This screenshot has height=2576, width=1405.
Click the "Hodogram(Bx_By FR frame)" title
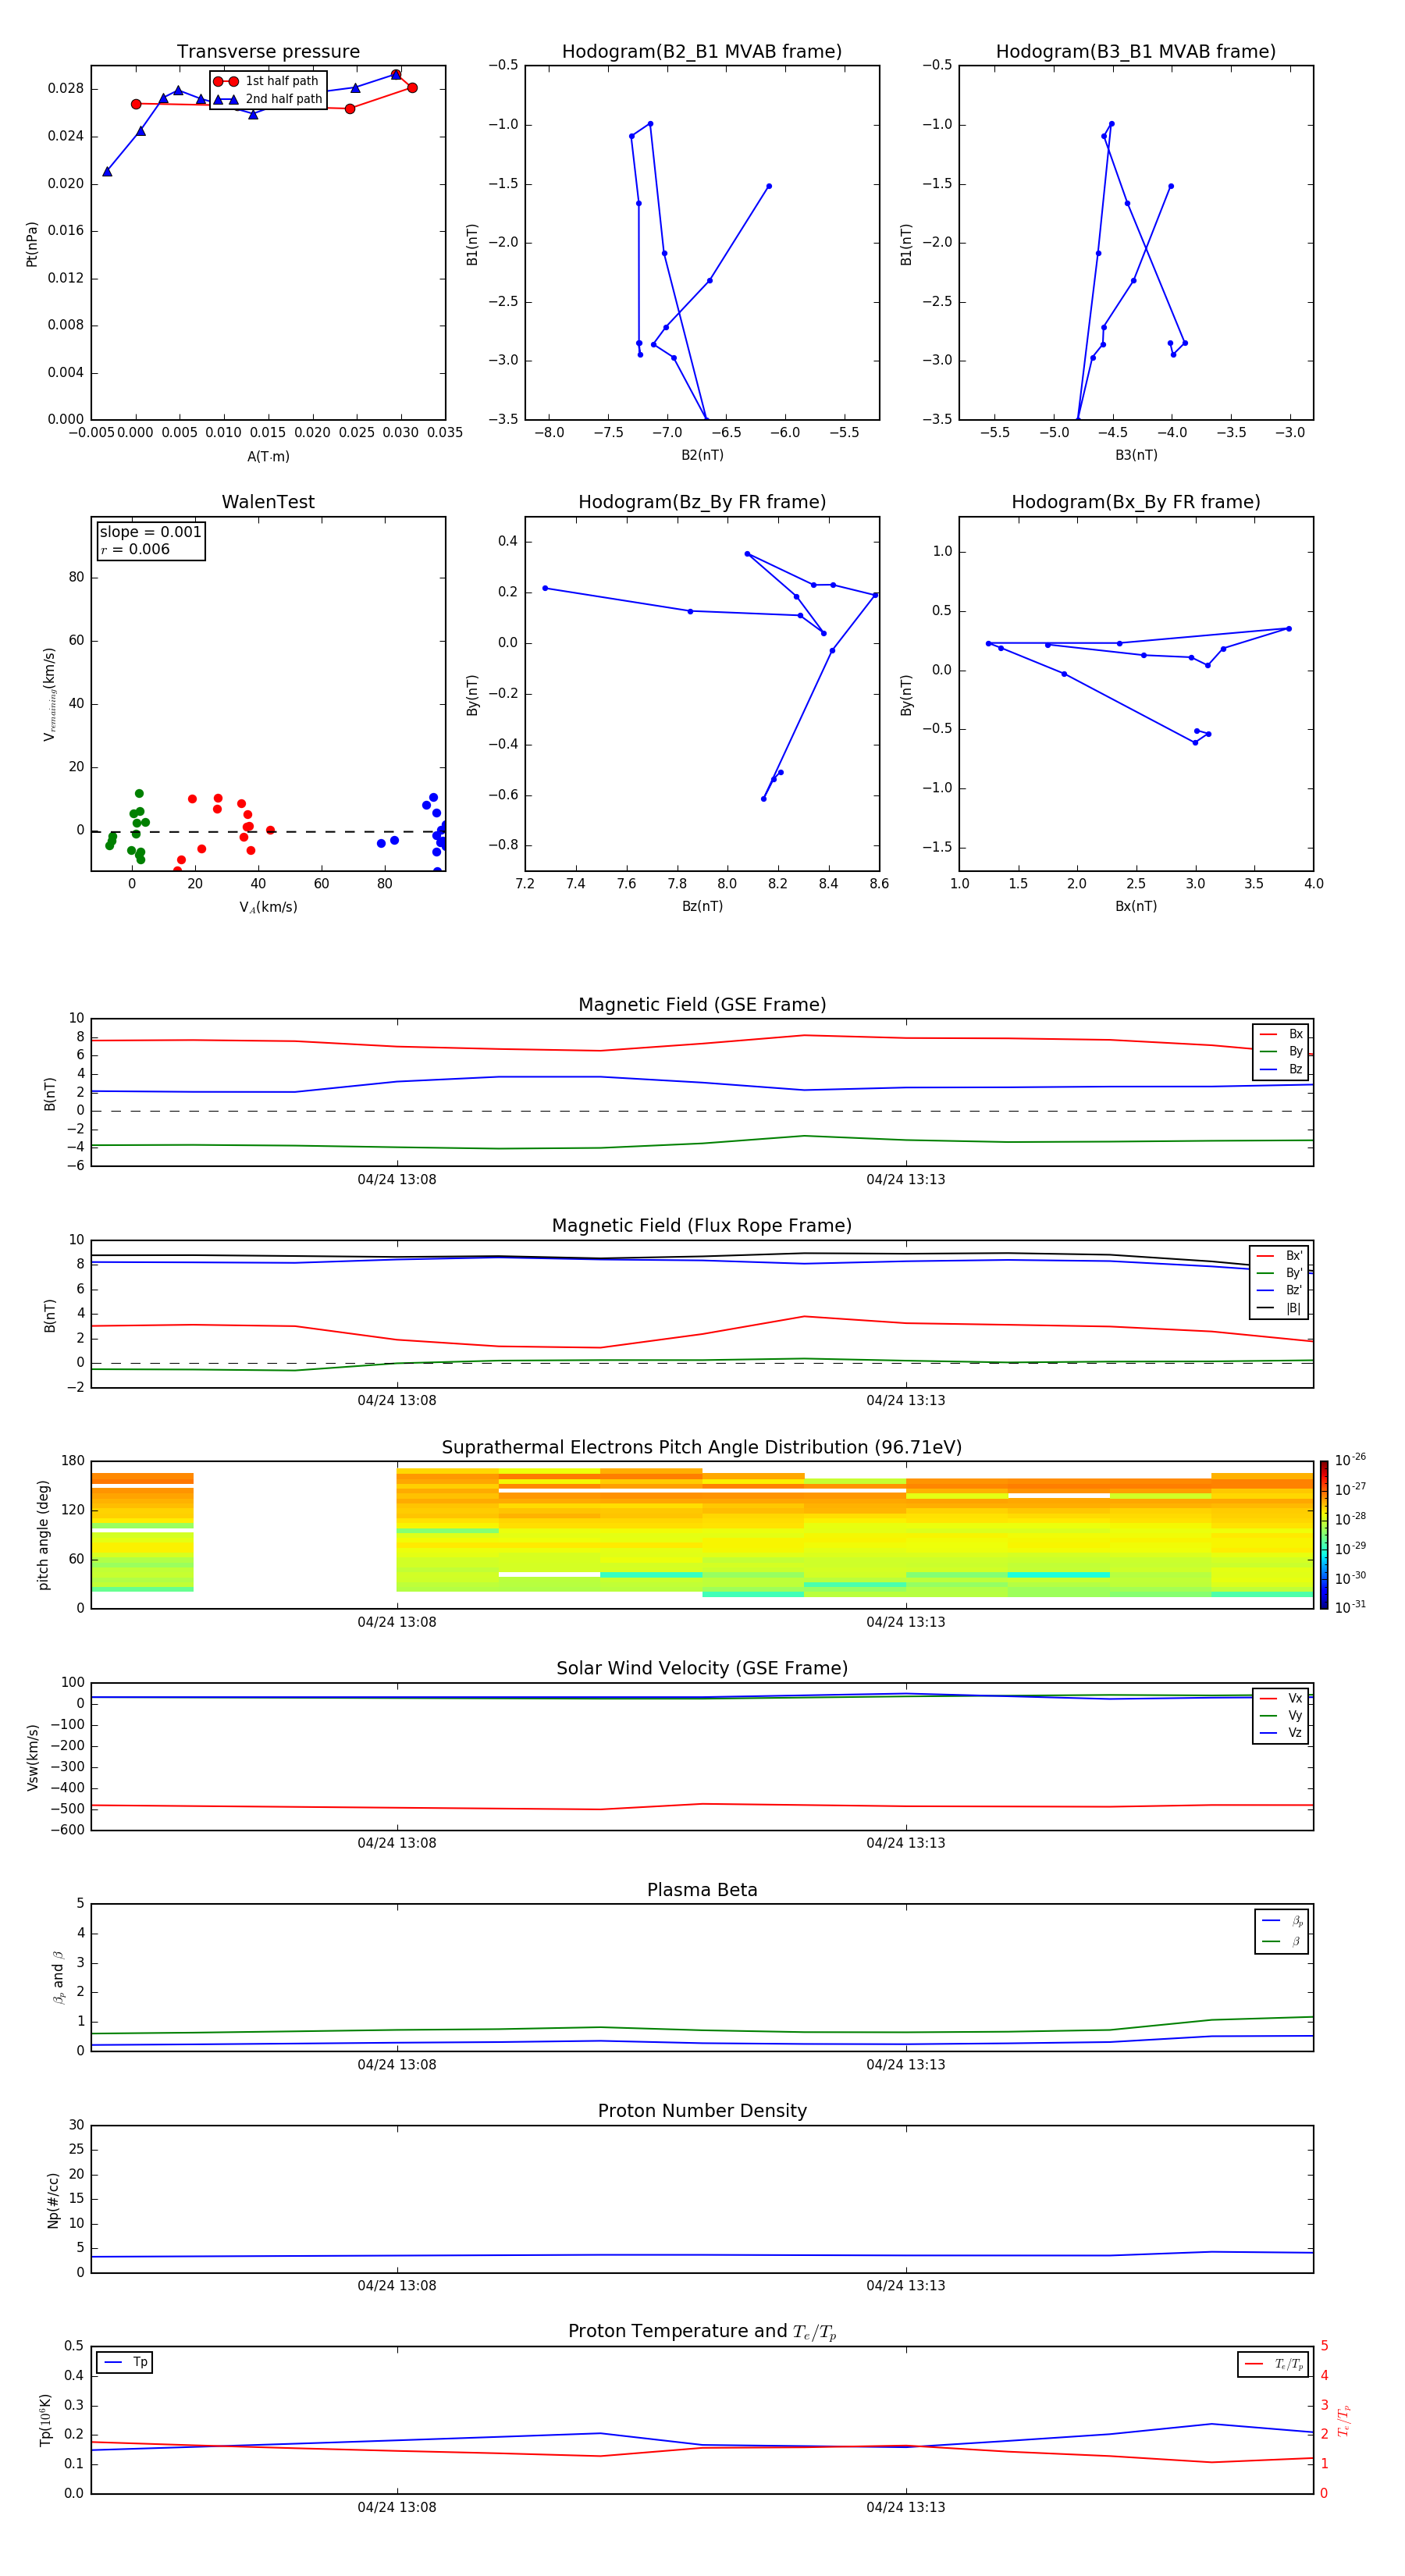(1136, 502)
